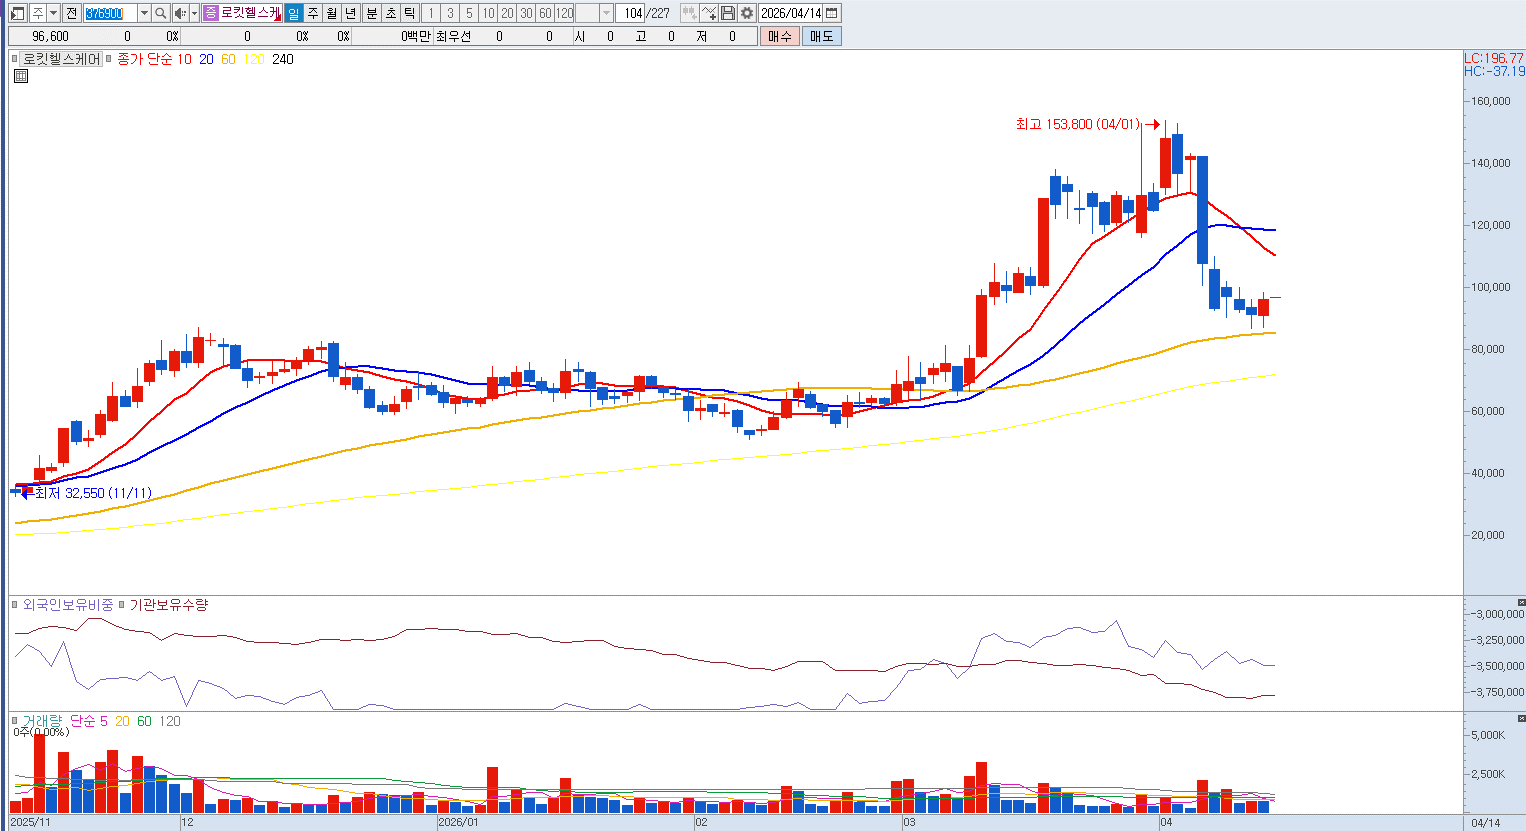Click the 매수 buy button

[x=780, y=36]
